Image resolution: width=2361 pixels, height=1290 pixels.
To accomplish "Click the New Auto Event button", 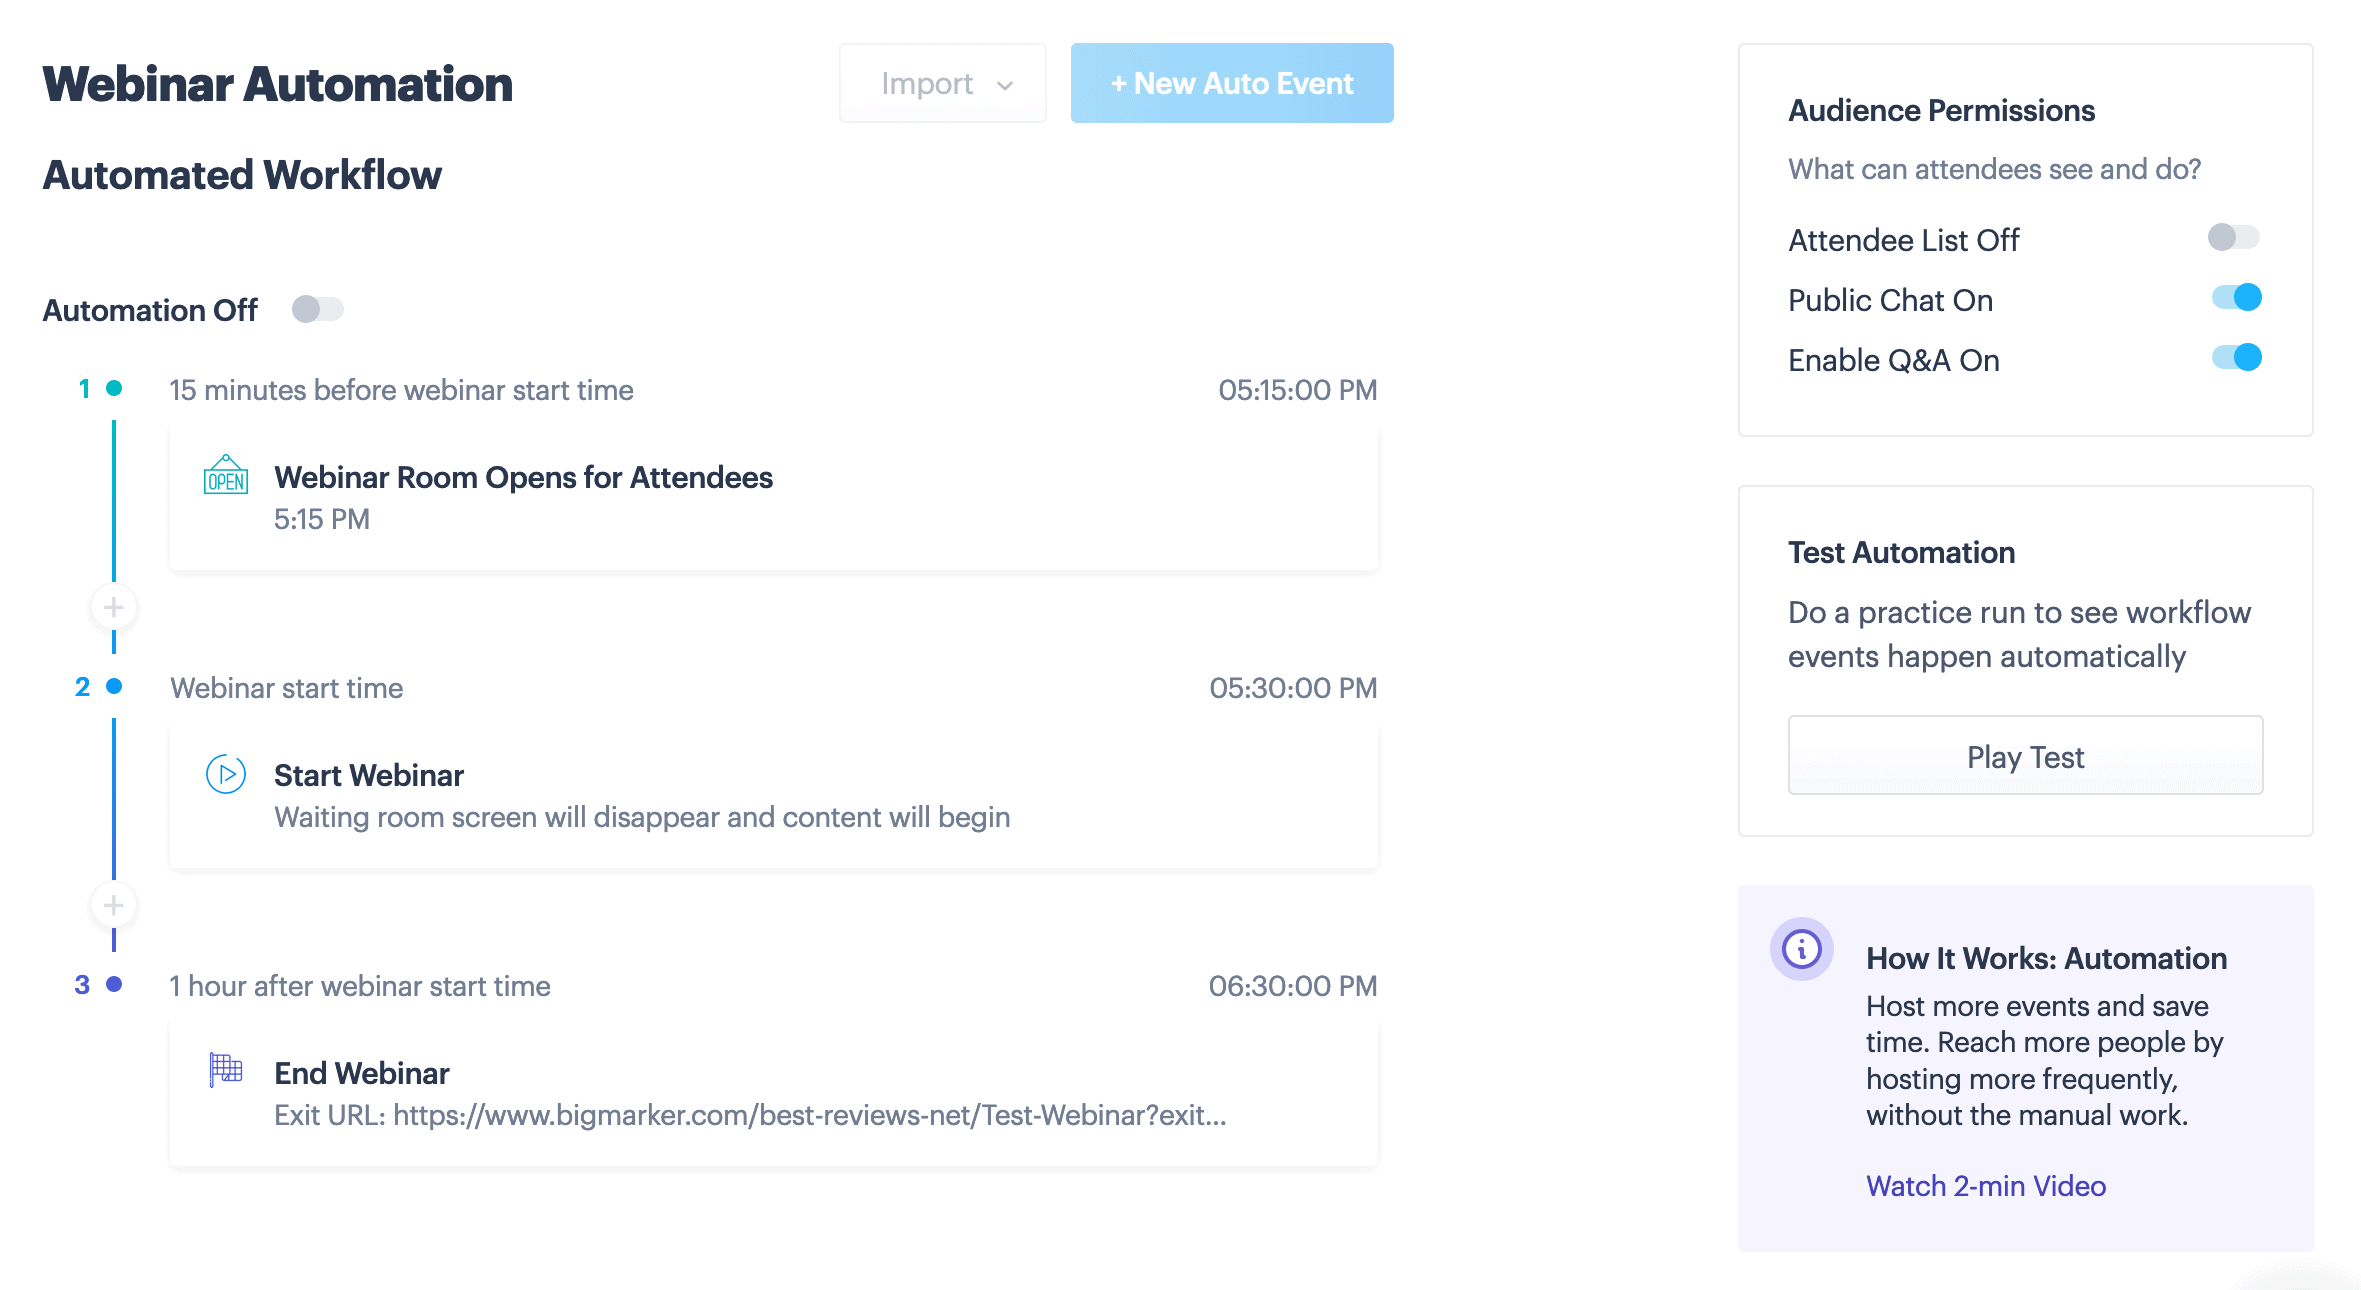I will click(x=1231, y=84).
